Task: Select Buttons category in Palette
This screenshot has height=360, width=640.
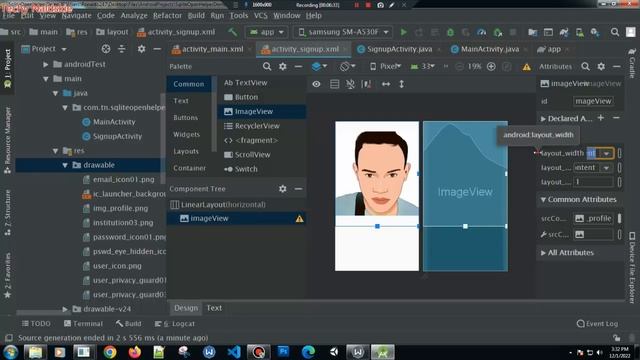Action: 185,118
